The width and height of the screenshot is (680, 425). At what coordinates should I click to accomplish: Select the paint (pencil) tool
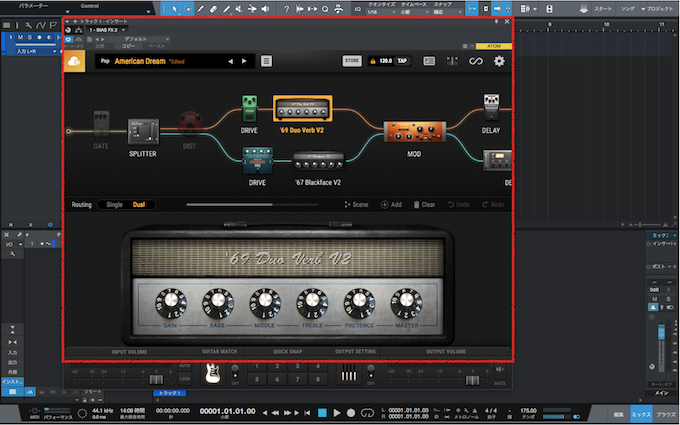200,8
